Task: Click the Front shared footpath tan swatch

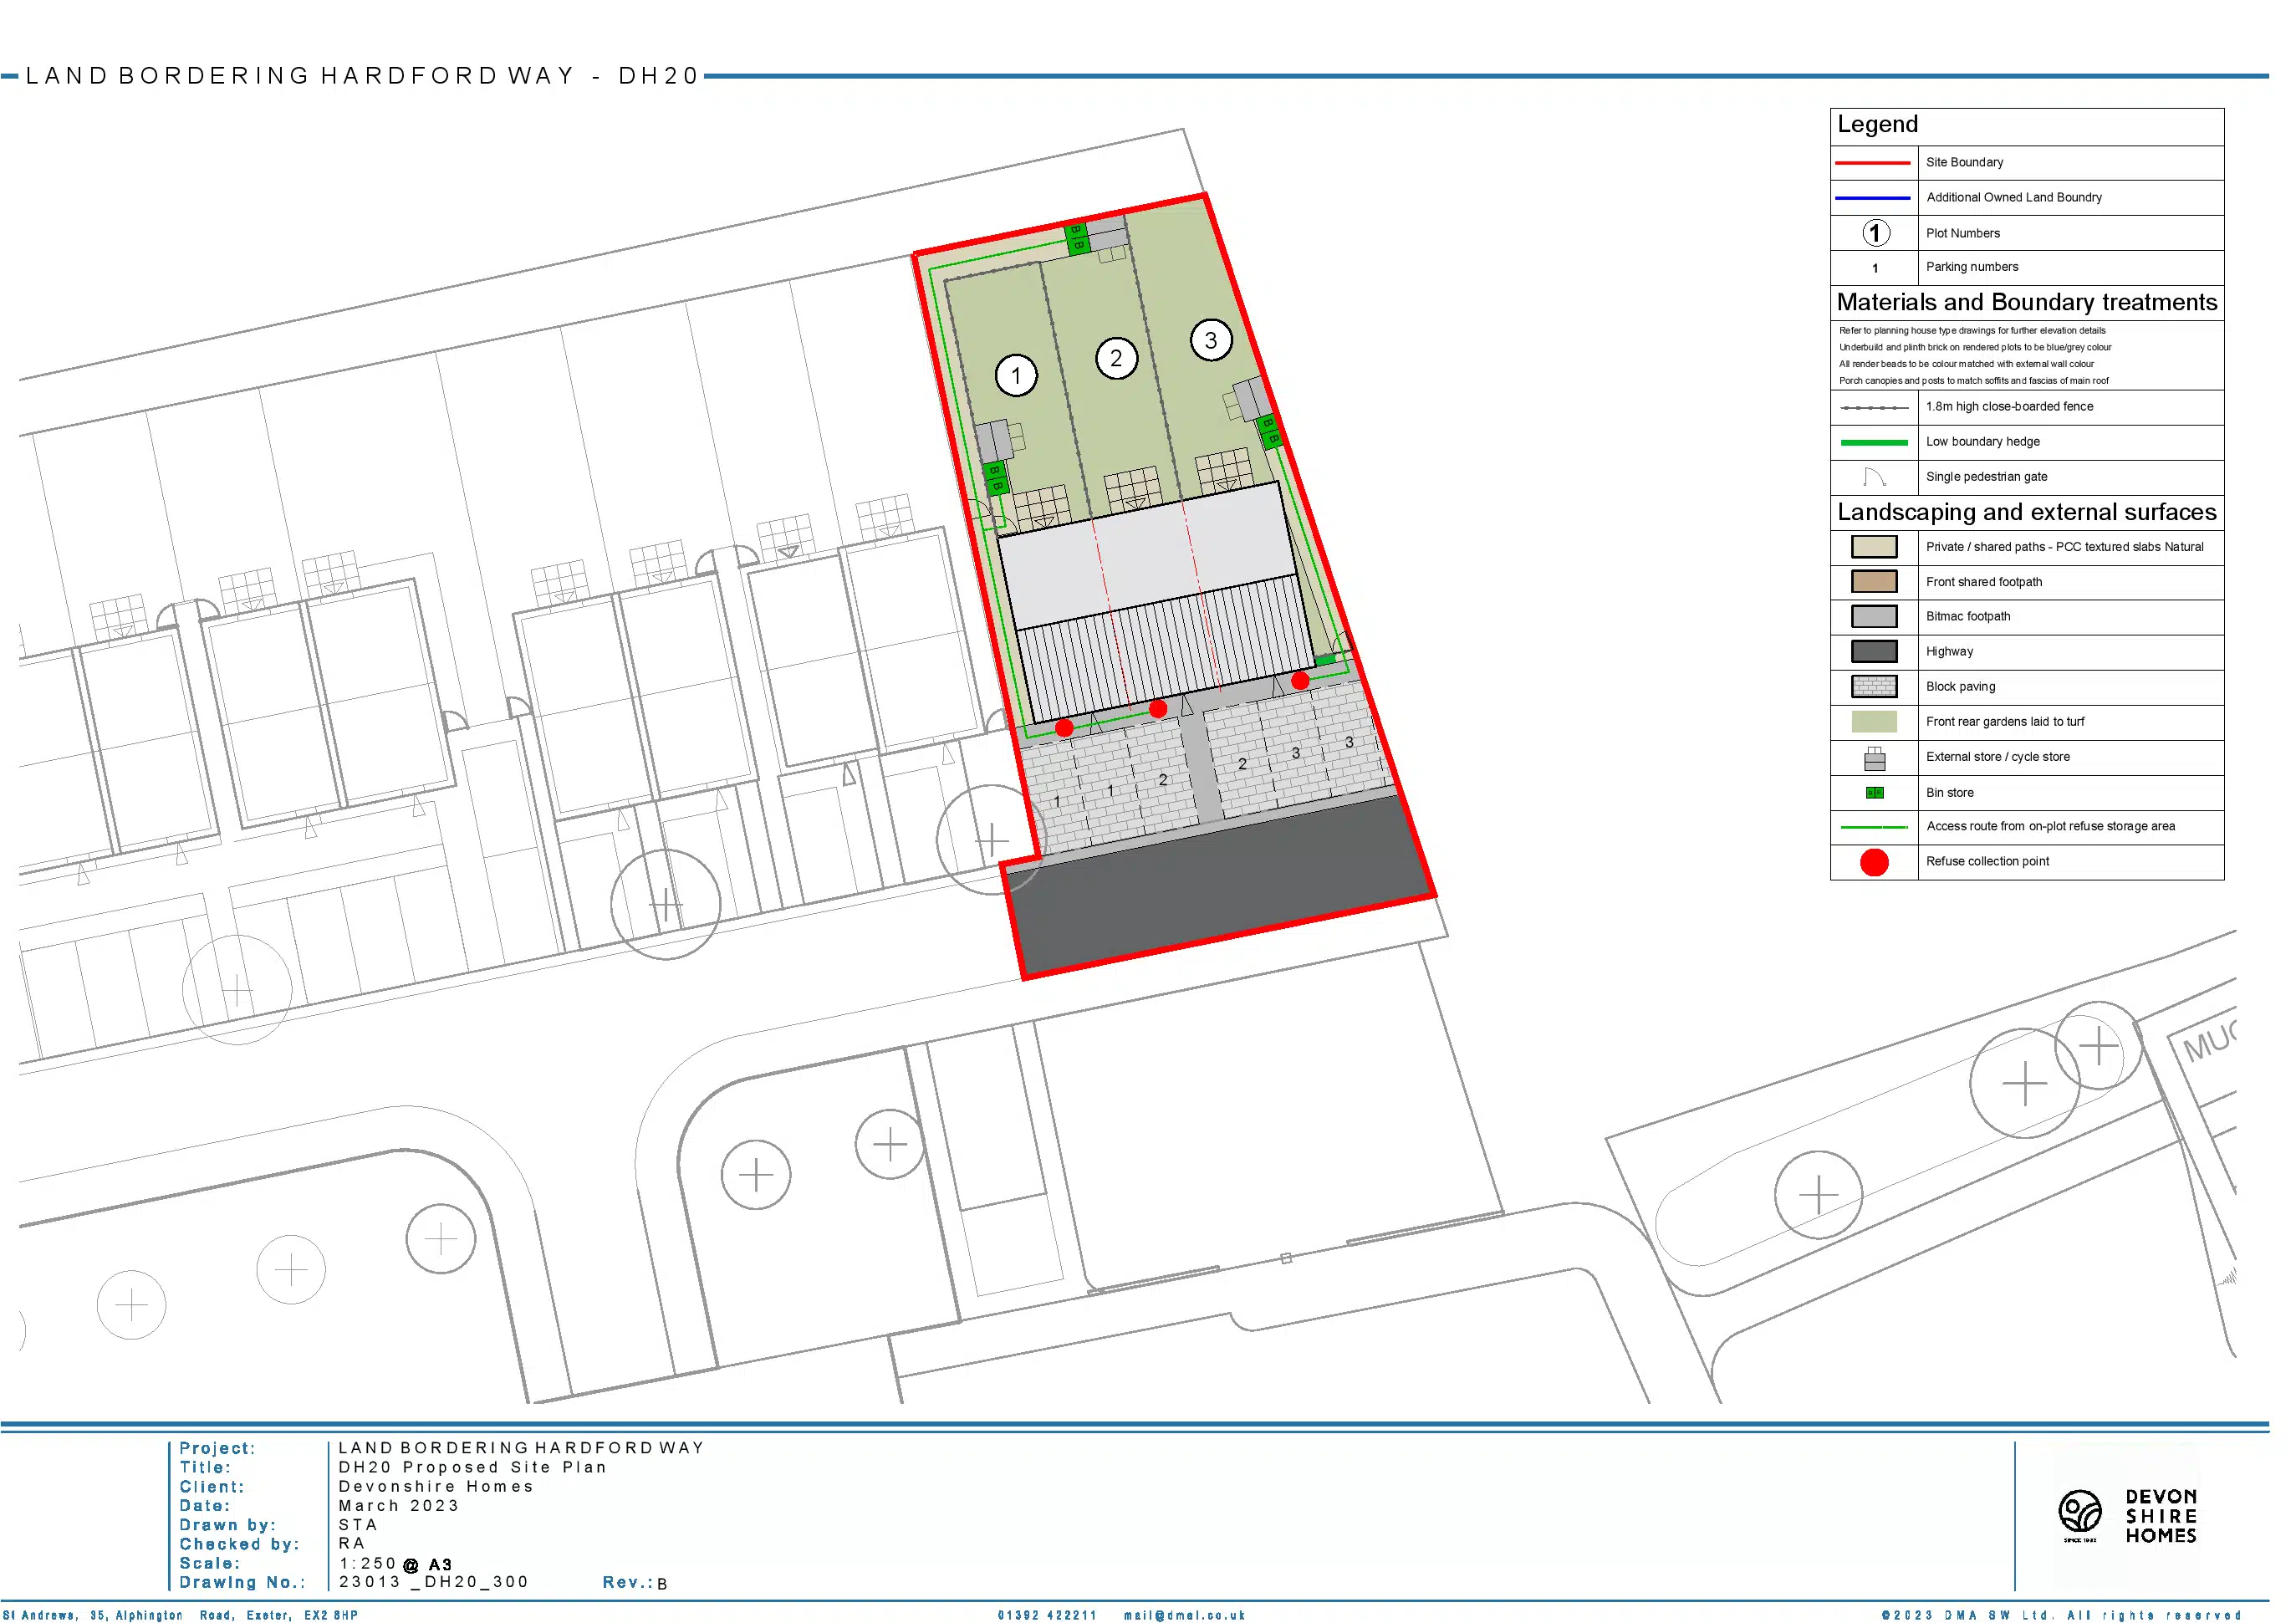Action: [1874, 582]
